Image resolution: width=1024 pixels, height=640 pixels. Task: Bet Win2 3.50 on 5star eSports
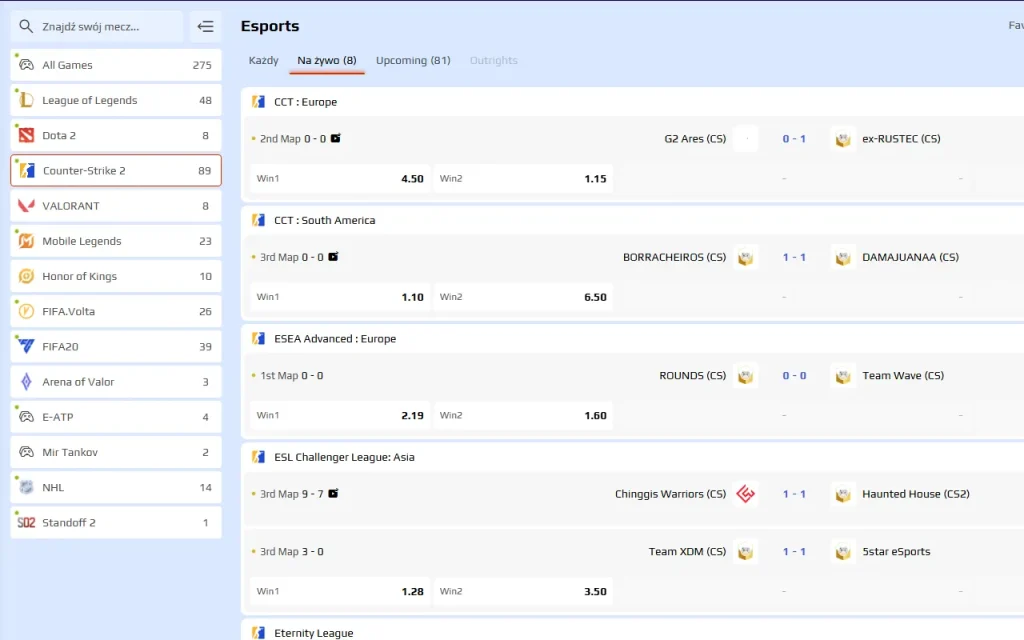click(523, 591)
